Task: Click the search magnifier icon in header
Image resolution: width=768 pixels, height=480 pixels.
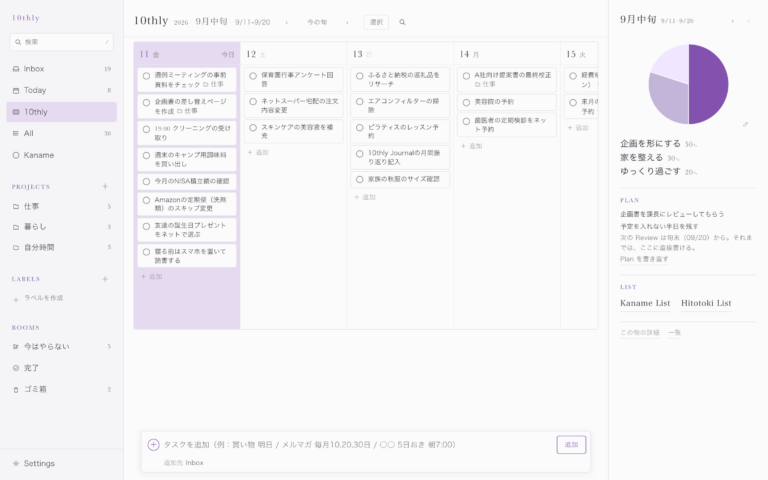Action: [402, 22]
